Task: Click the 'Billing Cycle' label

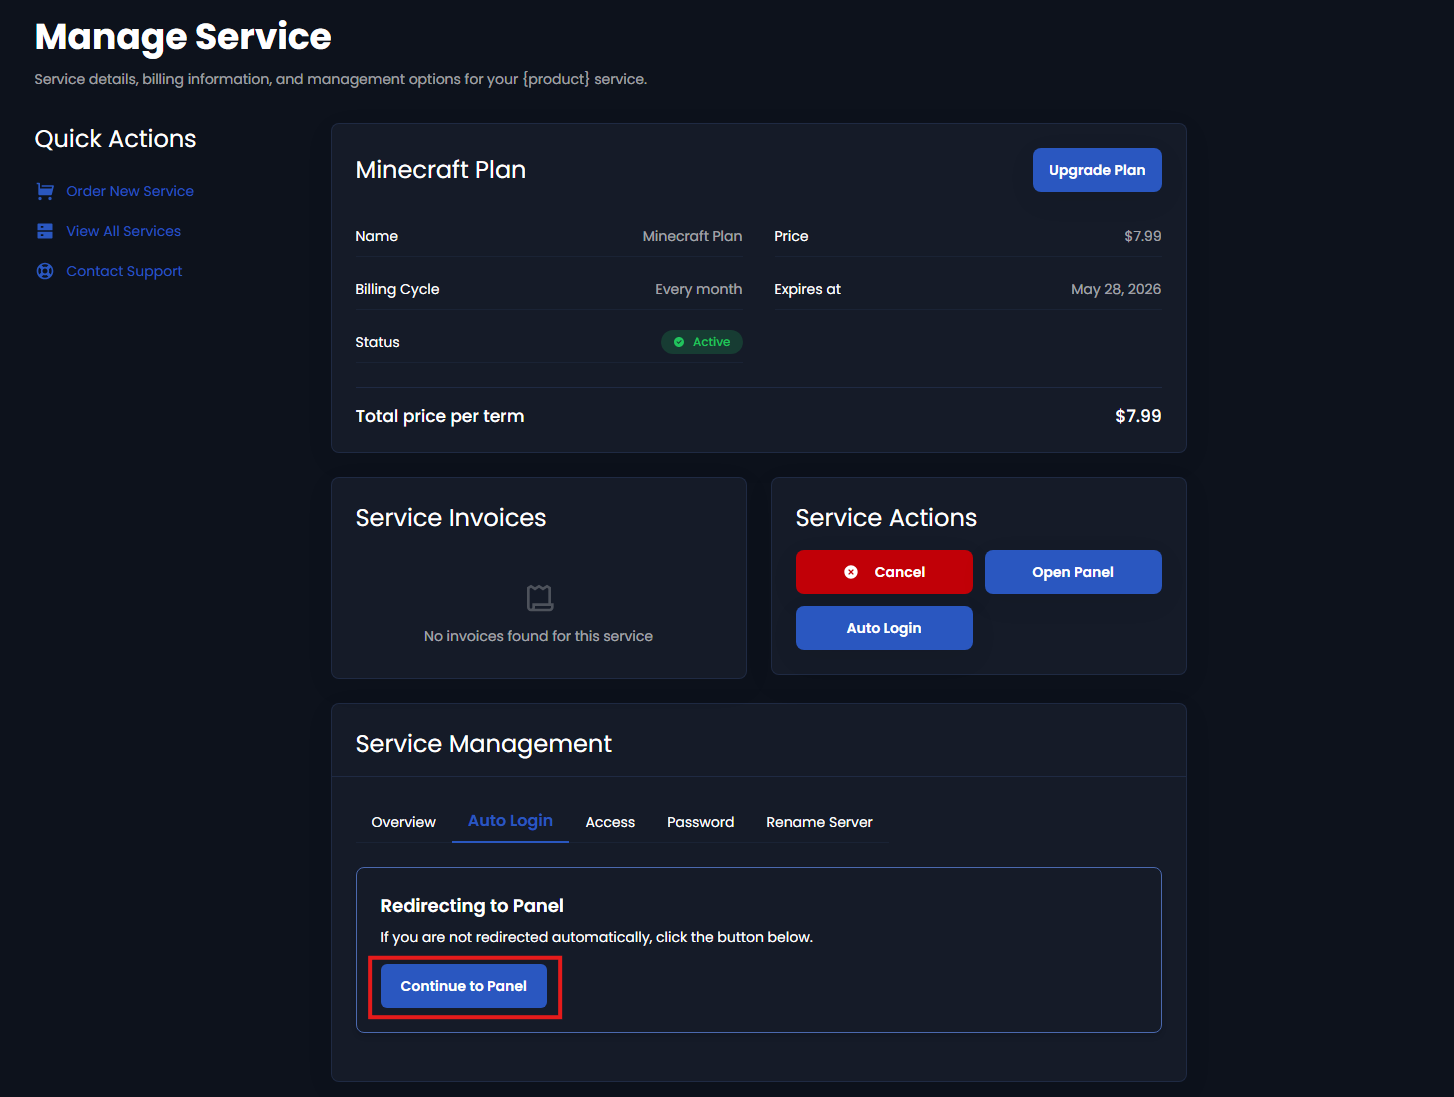Action: point(397,289)
